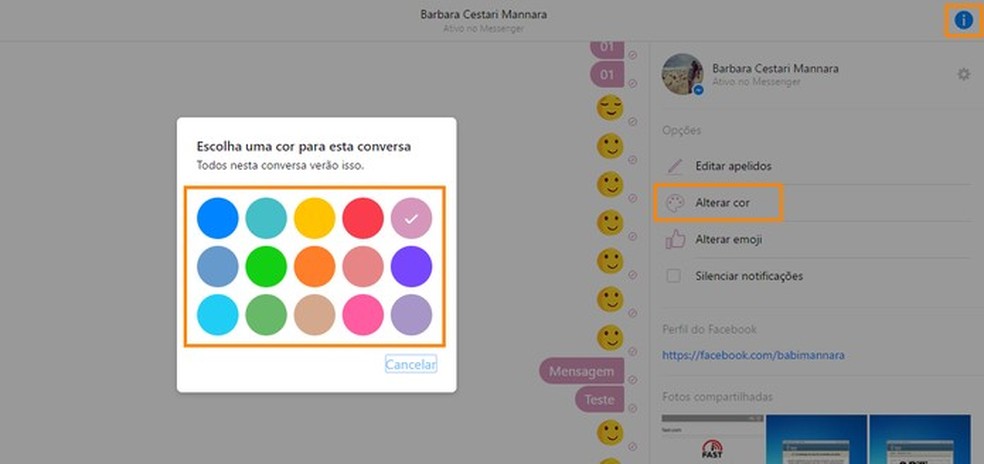Image resolution: width=984 pixels, height=464 pixels.
Task: Click Barbara's profile picture in side panel
Action: point(682,74)
